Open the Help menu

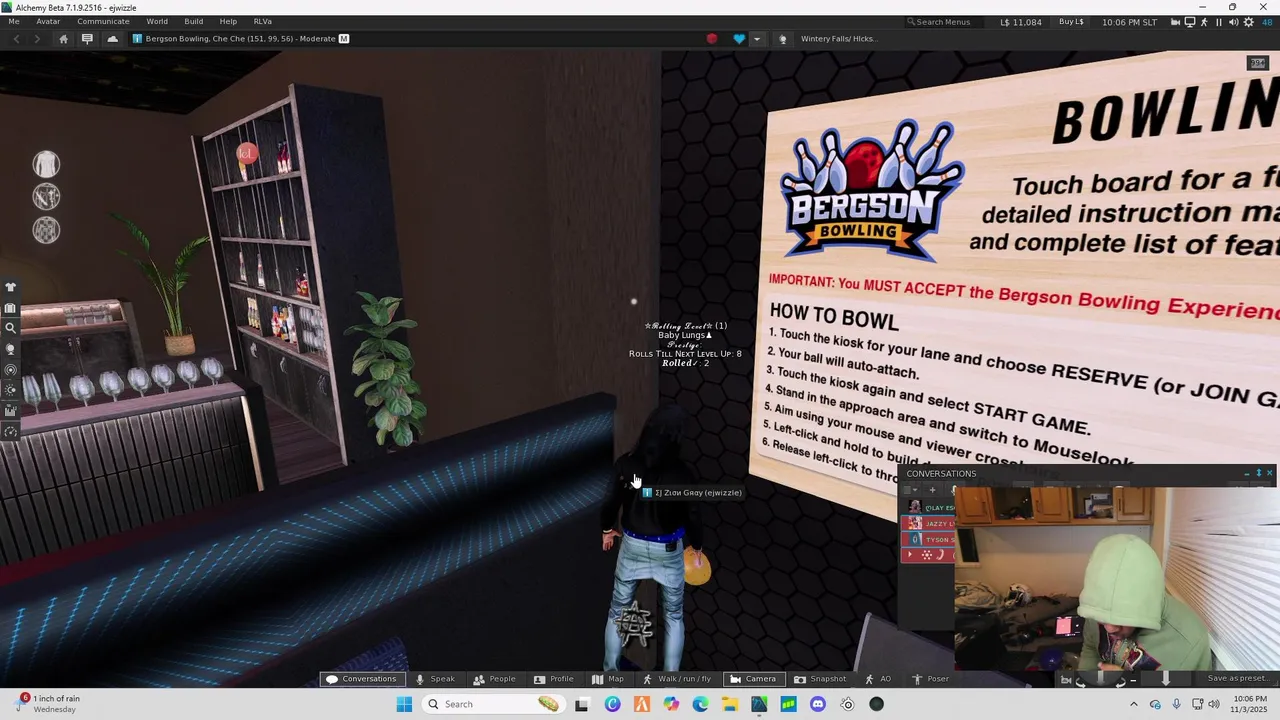coord(228,21)
